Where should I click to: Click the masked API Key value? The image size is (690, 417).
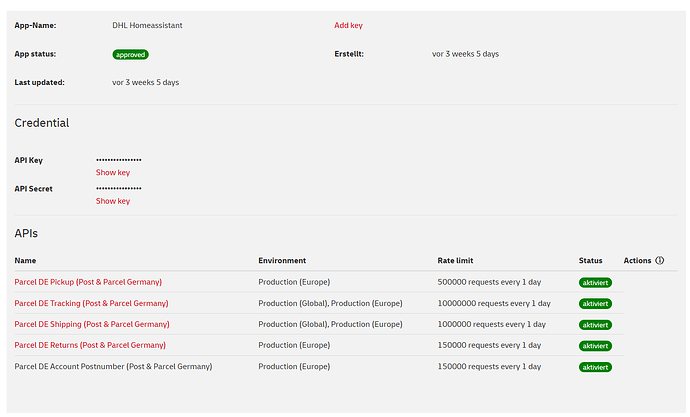(x=119, y=160)
